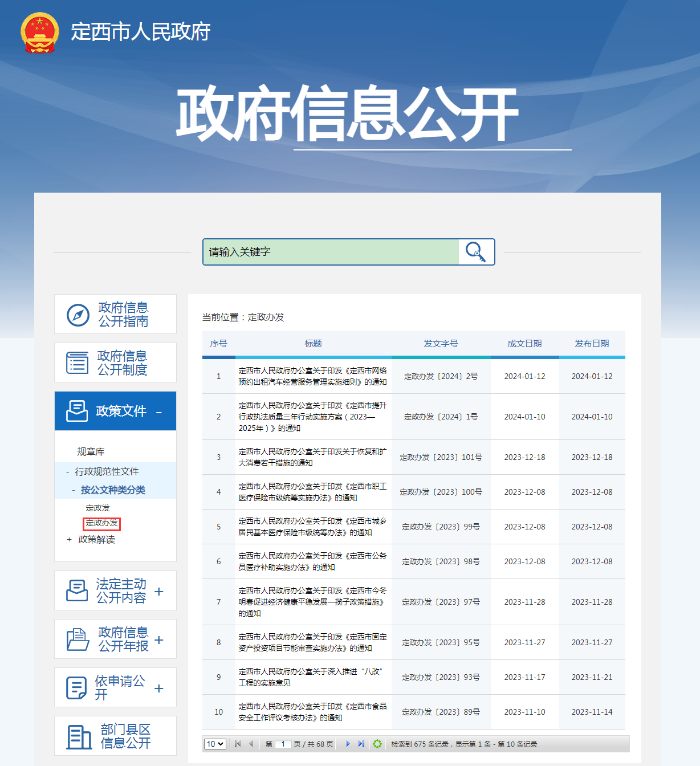Click the green refresh icon in pagination
The width and height of the screenshot is (700, 766).
pyautogui.click(x=377, y=744)
